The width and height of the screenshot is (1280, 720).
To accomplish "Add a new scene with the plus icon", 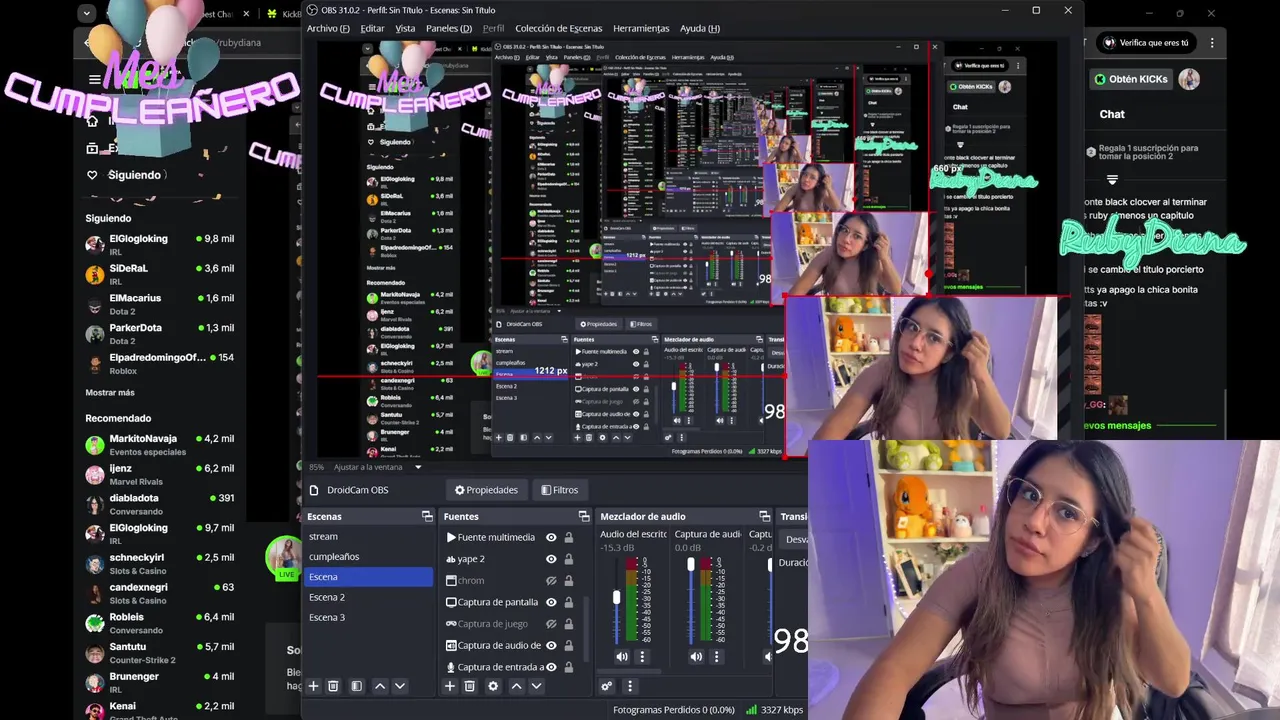I will click(x=313, y=686).
